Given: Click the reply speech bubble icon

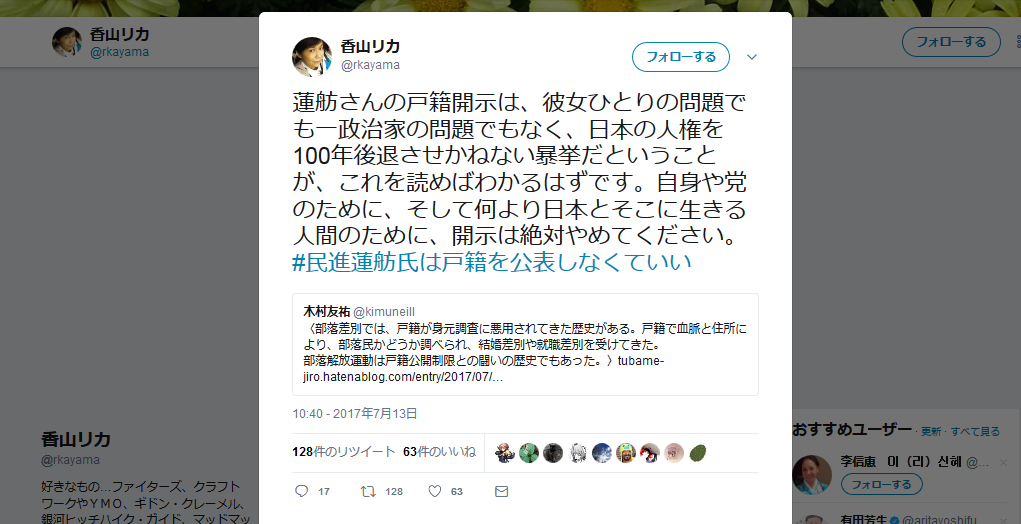Looking at the screenshot, I should [x=301, y=491].
